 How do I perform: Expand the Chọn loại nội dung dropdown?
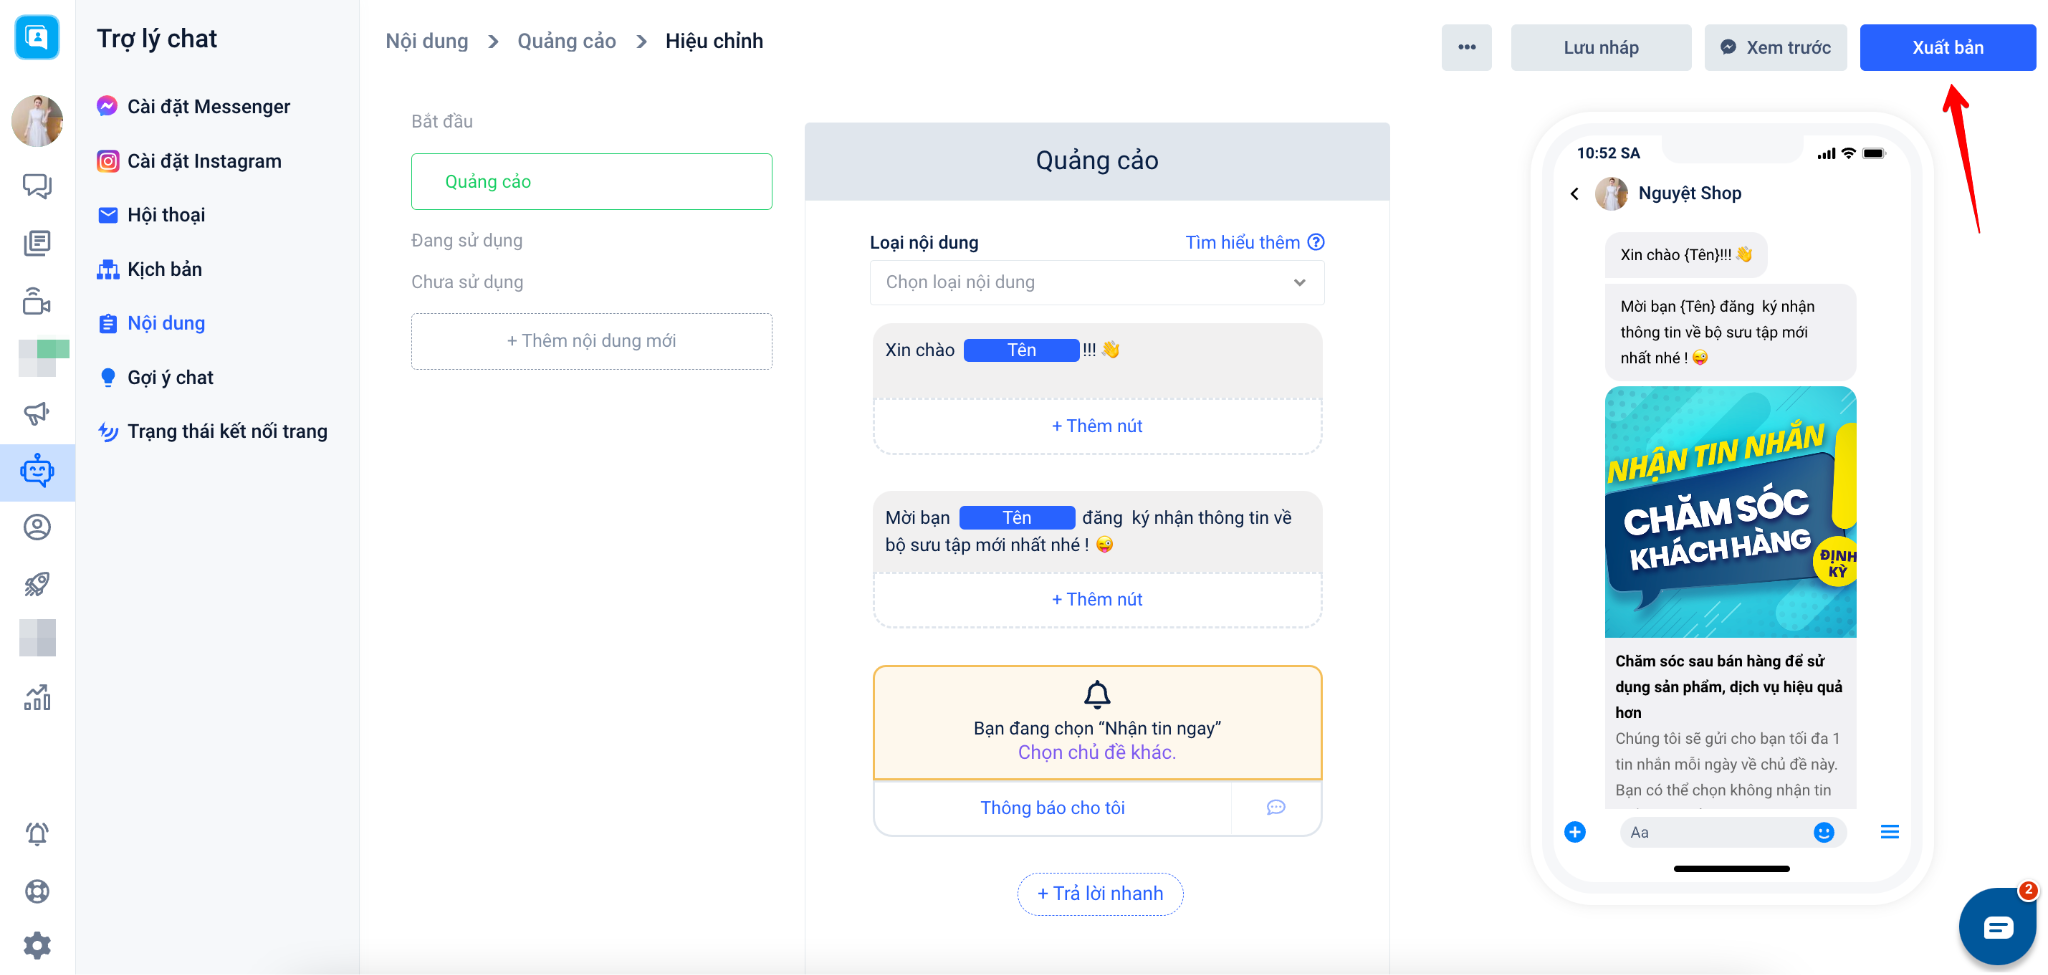[1097, 282]
